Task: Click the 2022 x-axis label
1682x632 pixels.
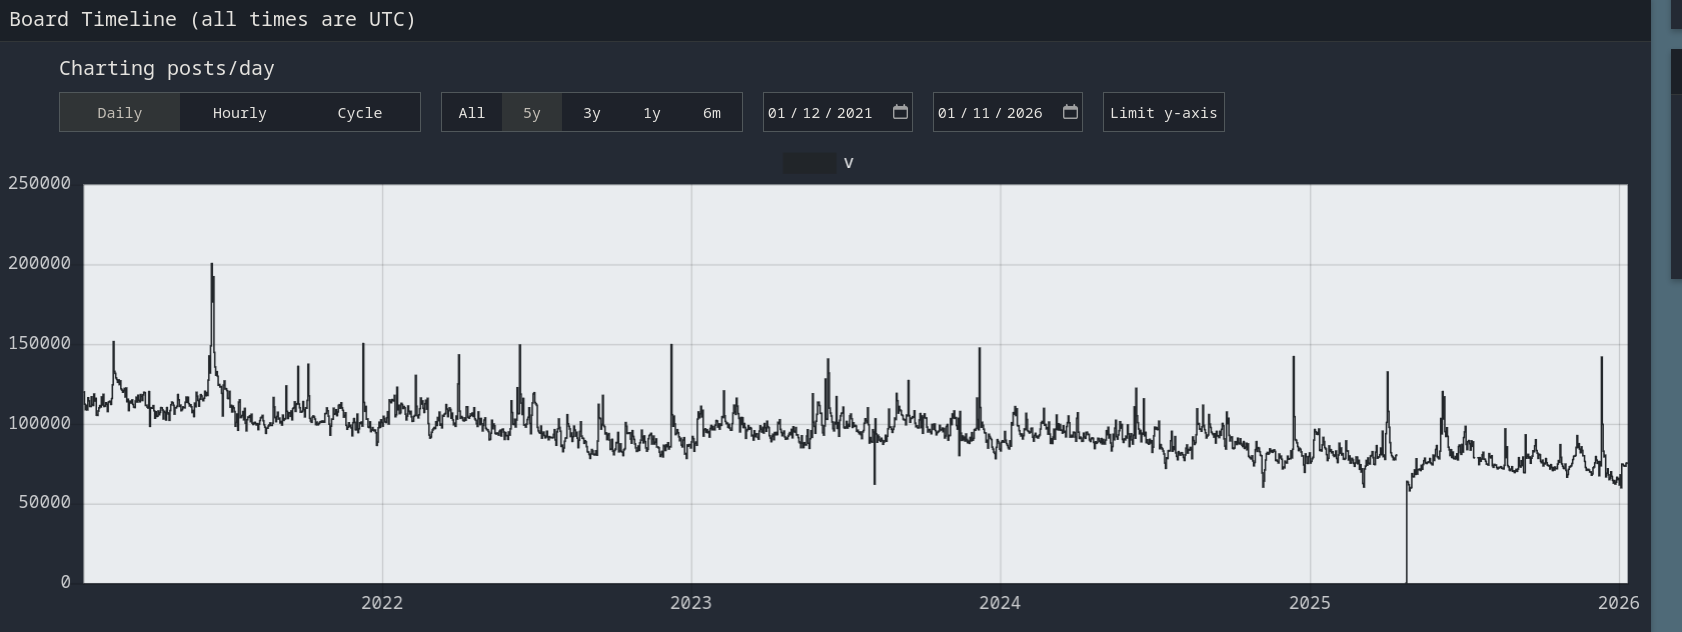Action: (382, 603)
